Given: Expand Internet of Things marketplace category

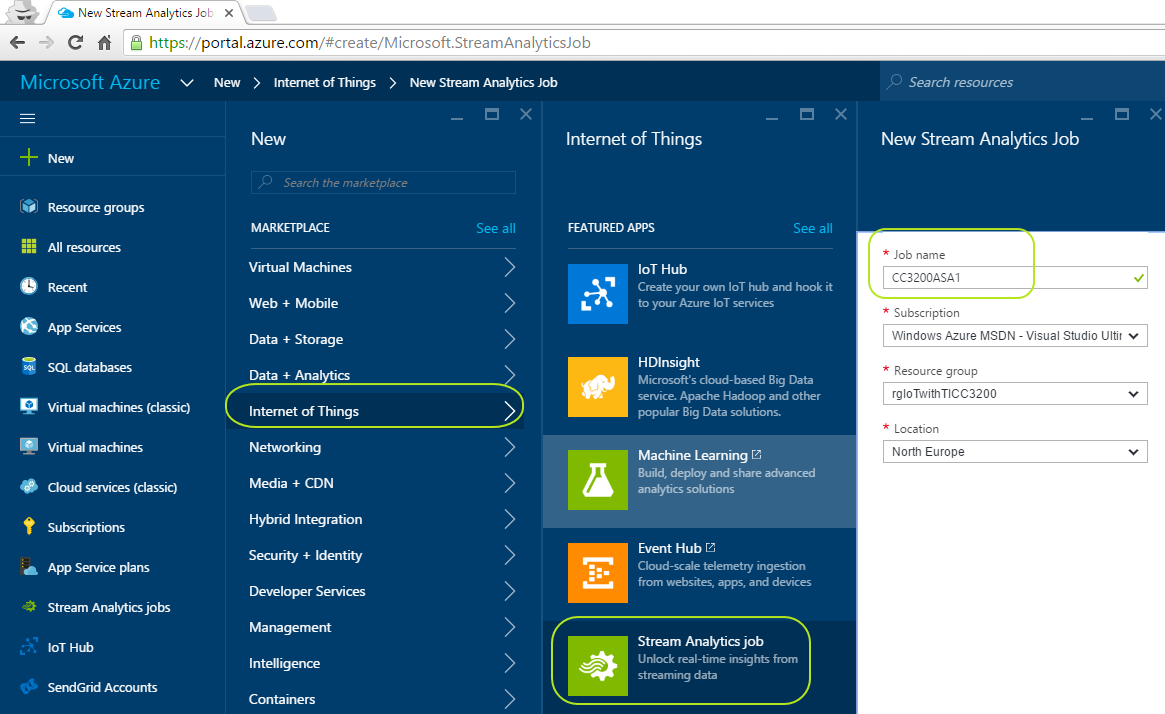Looking at the screenshot, I should 383,411.
